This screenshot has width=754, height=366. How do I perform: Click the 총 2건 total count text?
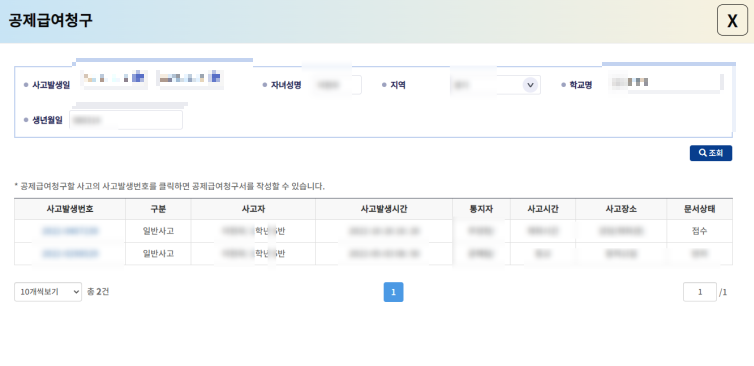pos(98,291)
